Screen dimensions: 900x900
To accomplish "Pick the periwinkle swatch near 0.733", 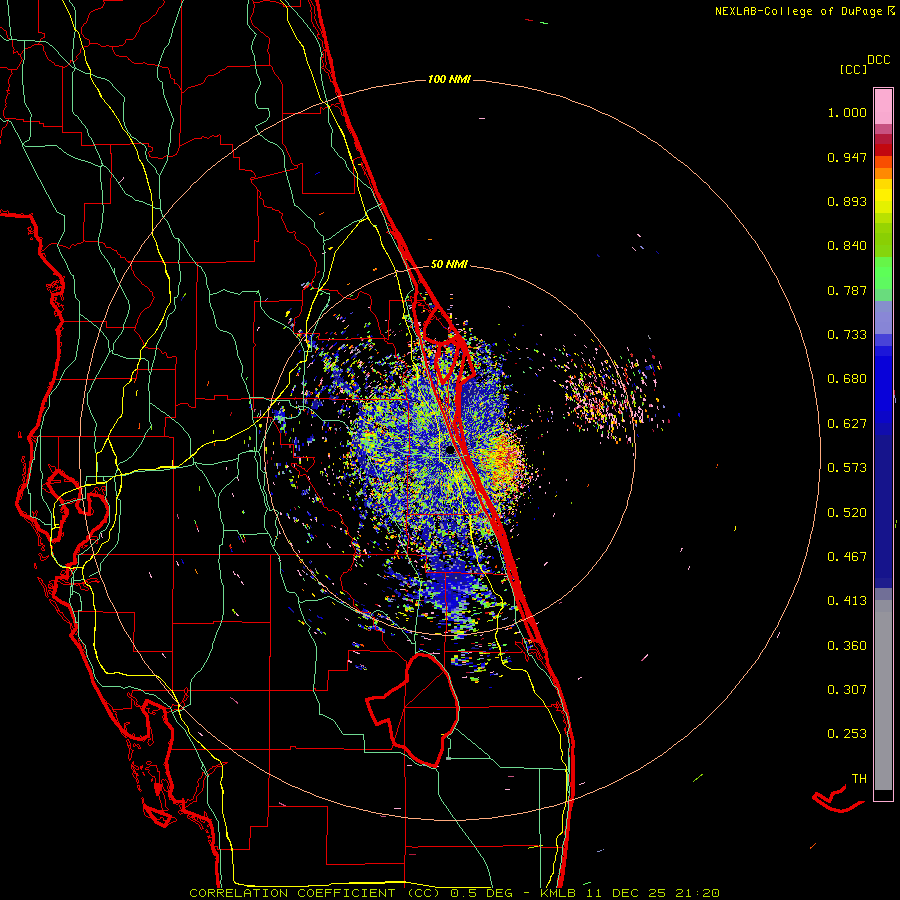I will [883, 318].
